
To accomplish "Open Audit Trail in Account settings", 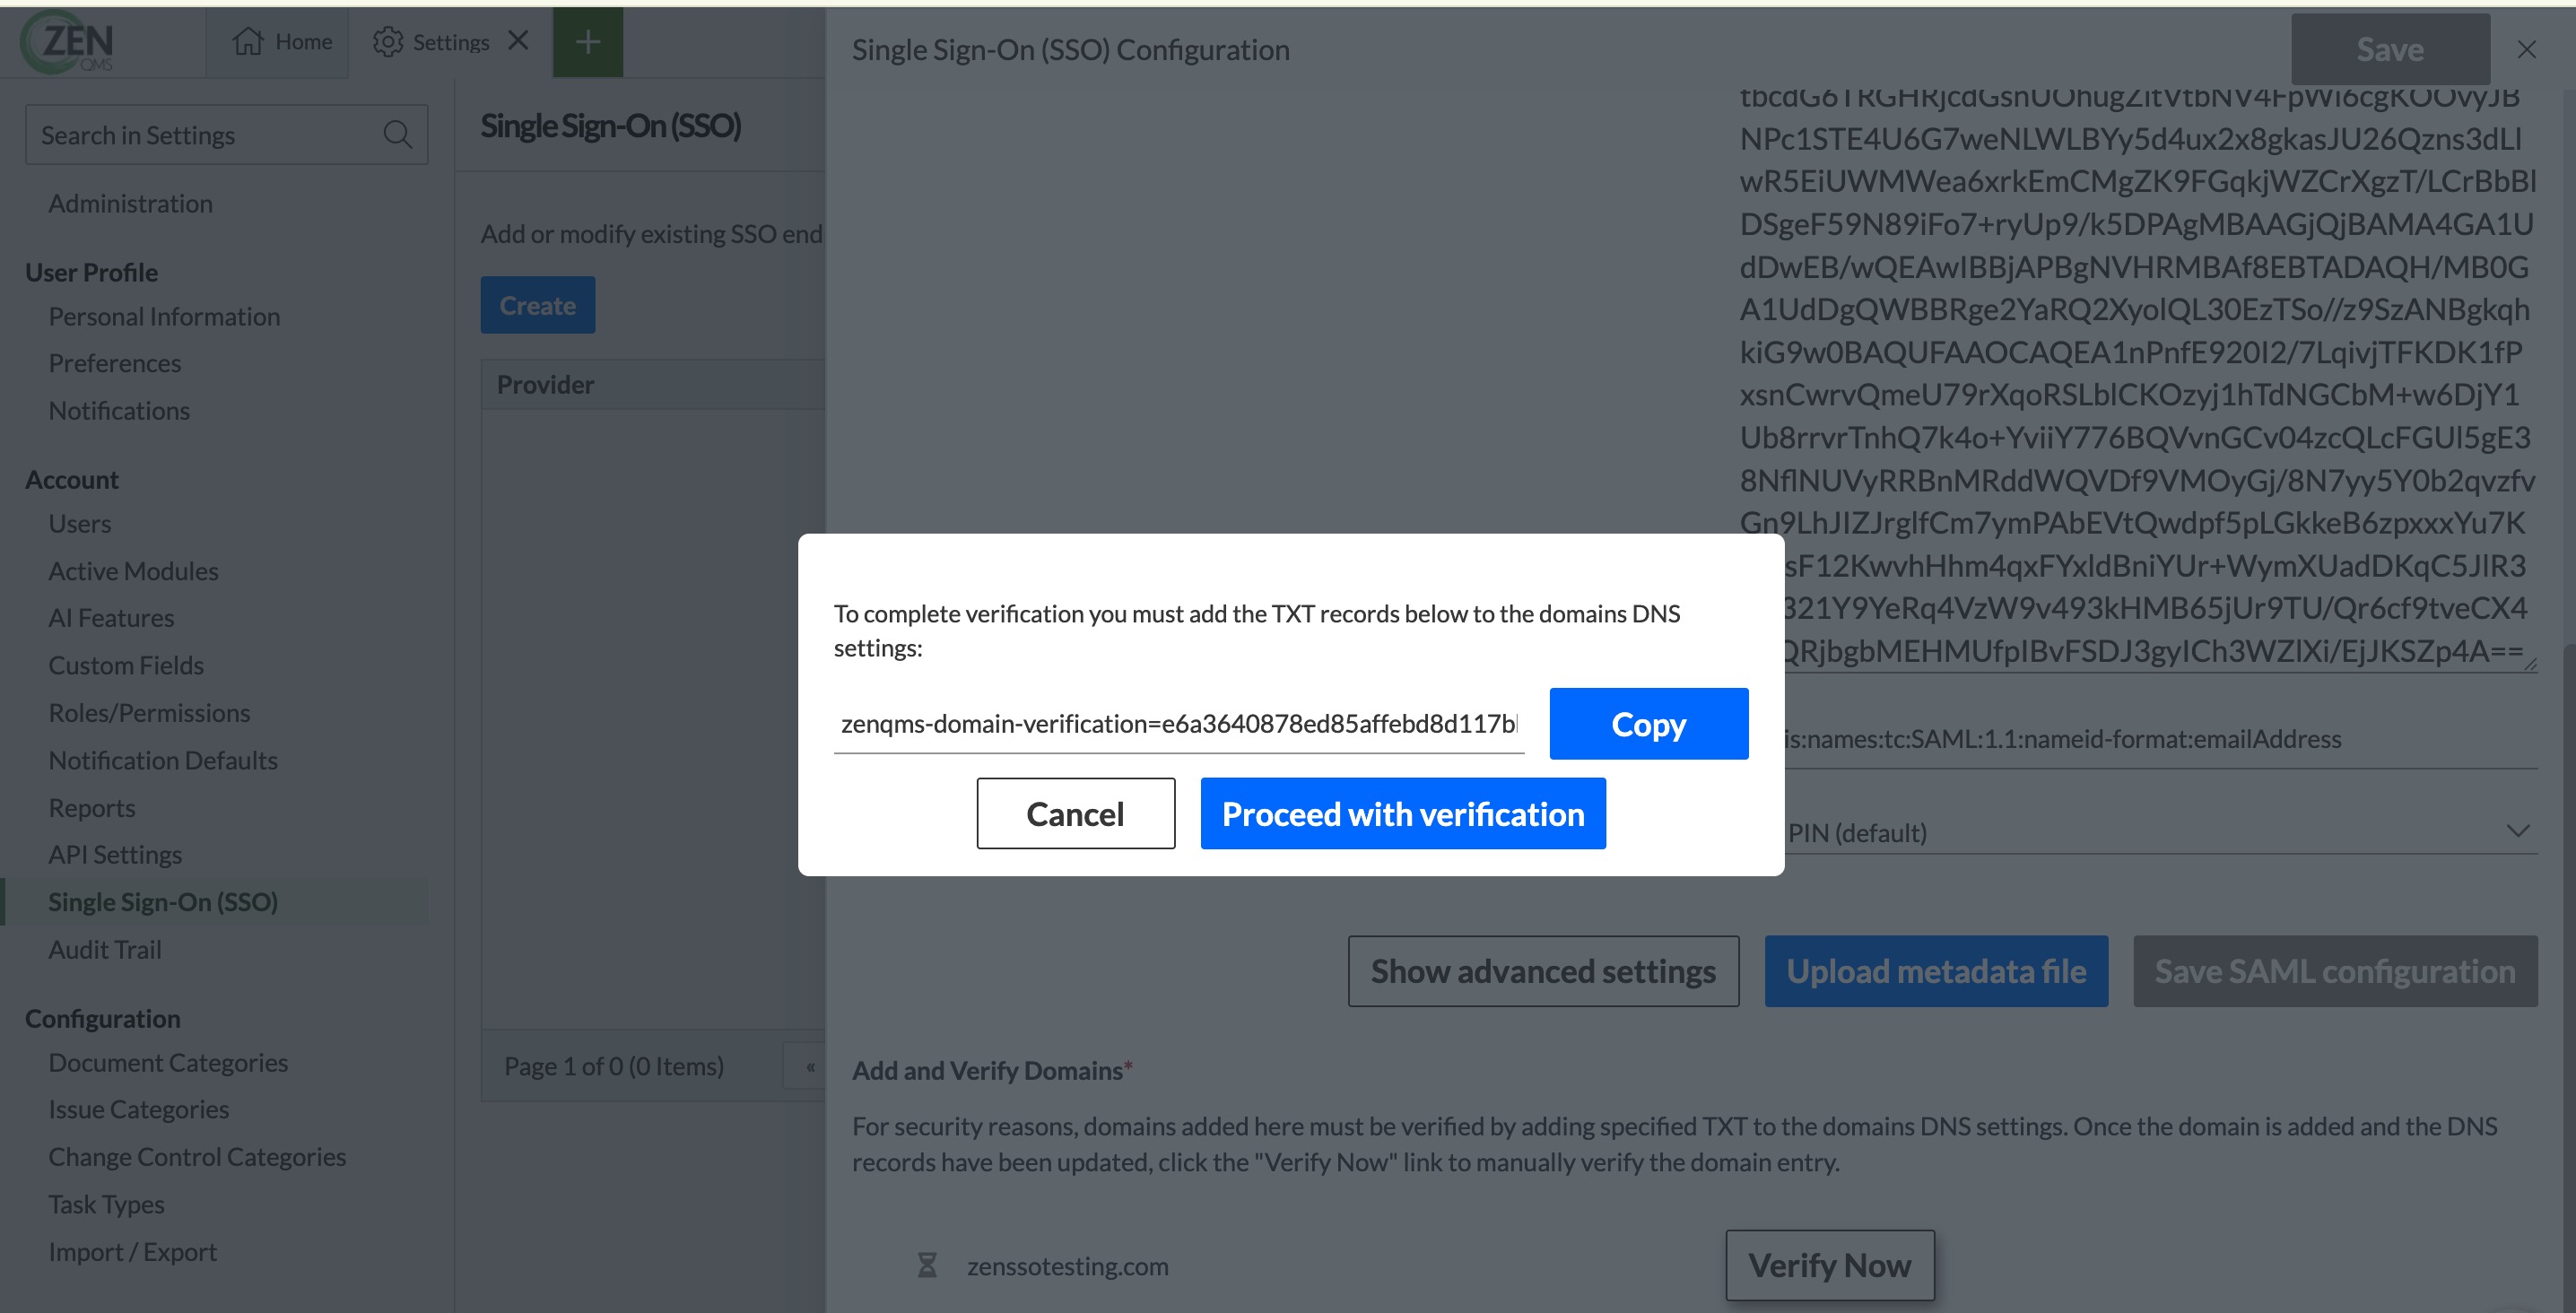I will coord(105,949).
